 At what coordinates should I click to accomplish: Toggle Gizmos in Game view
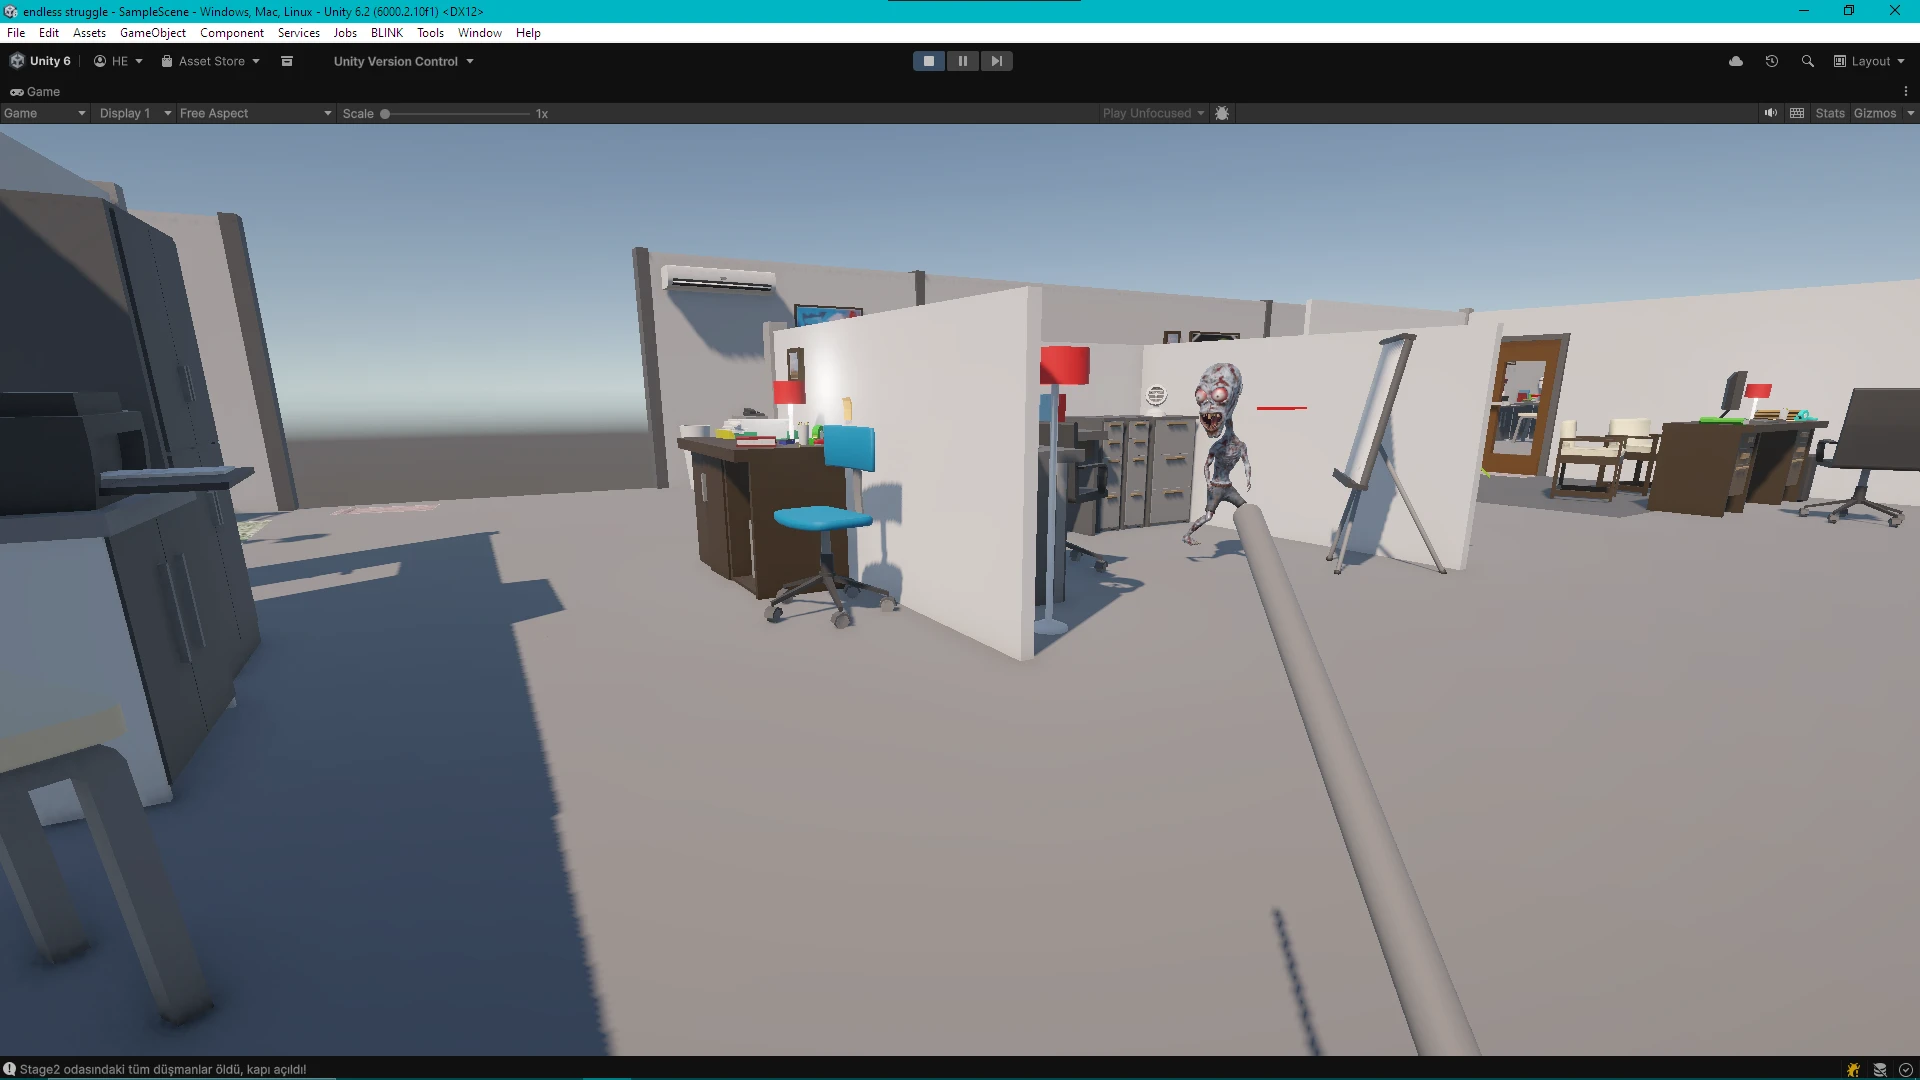[1874, 113]
